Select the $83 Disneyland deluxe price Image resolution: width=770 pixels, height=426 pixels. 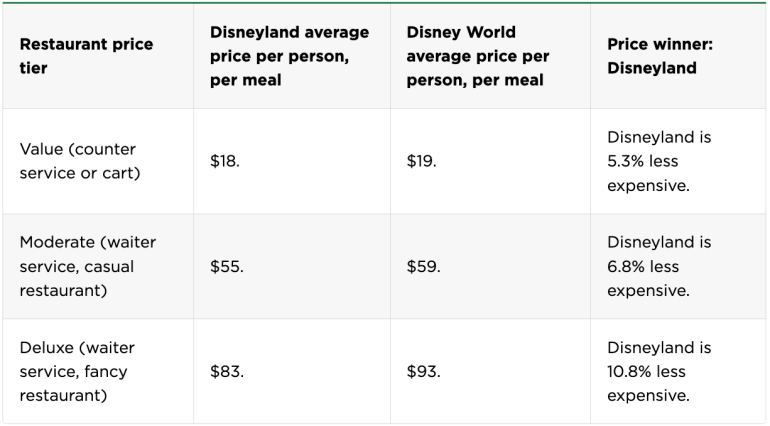226,372
